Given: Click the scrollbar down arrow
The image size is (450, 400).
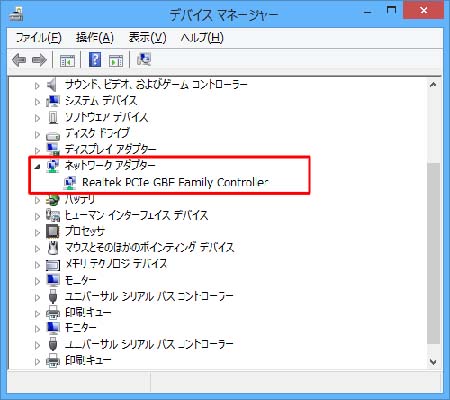Looking at the screenshot, I should [433, 362].
